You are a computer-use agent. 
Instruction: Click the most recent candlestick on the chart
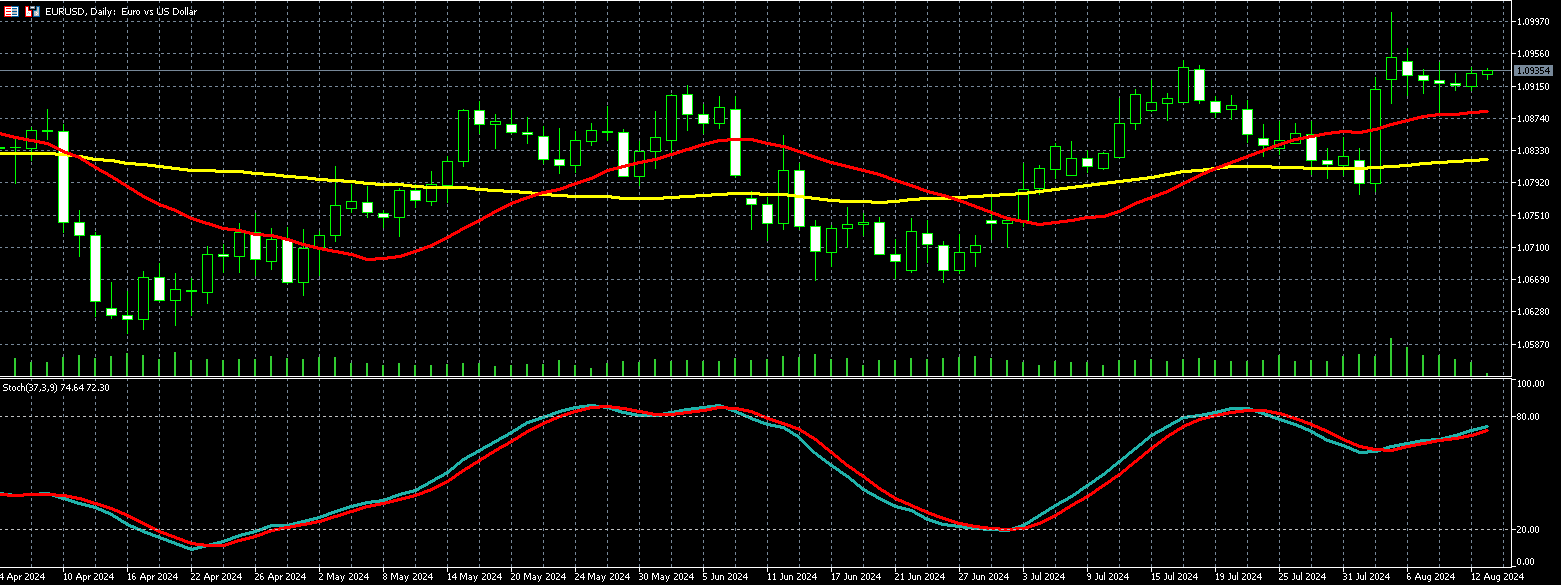tap(1488, 72)
